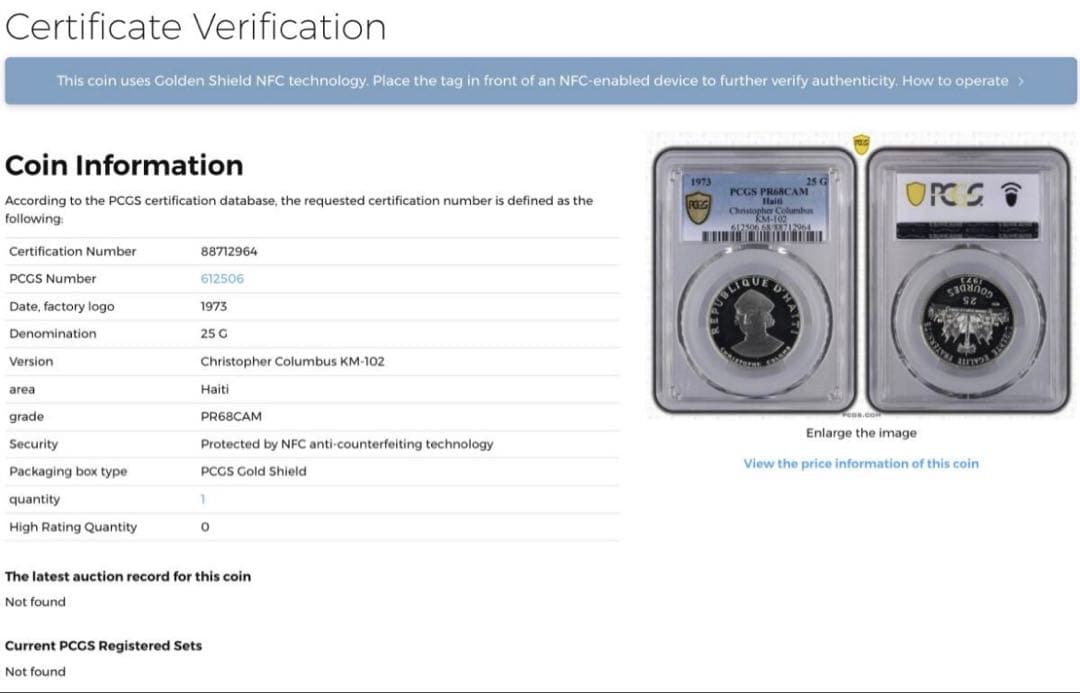Screen dimensions: 1080x693
Task: Click the gold shield emblem on front label
Action: [x=699, y=207]
